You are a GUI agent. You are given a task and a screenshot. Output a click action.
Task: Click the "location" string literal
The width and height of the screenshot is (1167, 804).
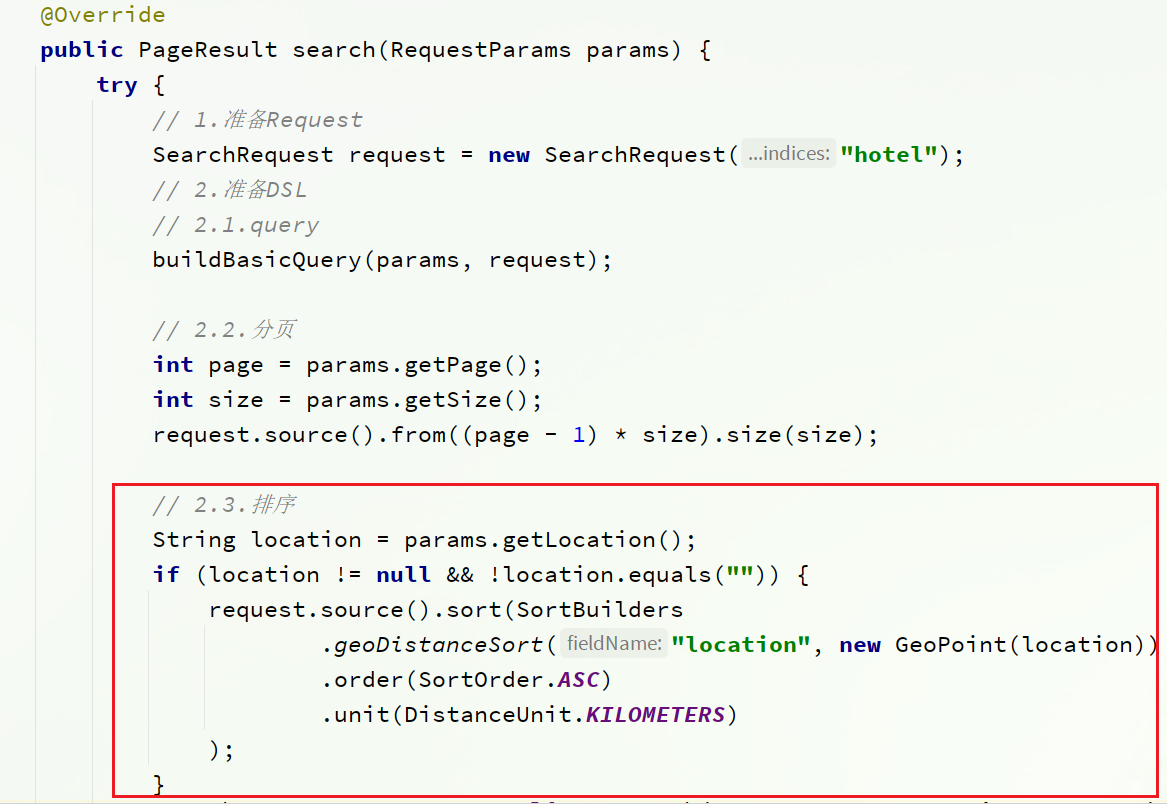741,645
